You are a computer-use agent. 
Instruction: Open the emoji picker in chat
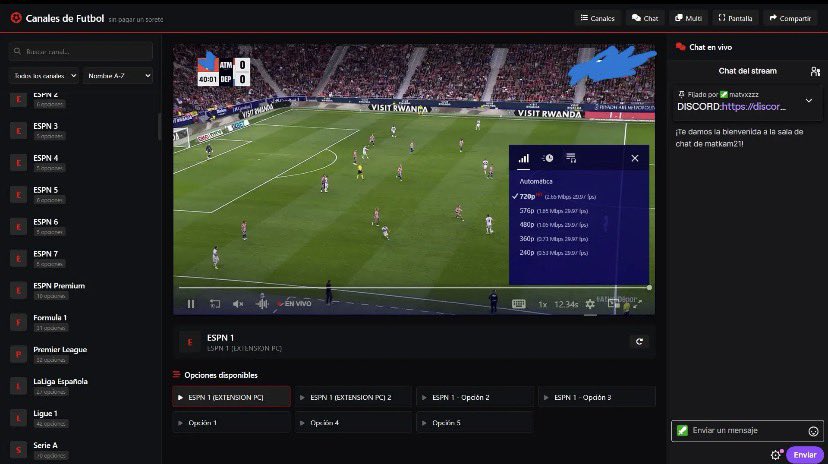coord(813,431)
